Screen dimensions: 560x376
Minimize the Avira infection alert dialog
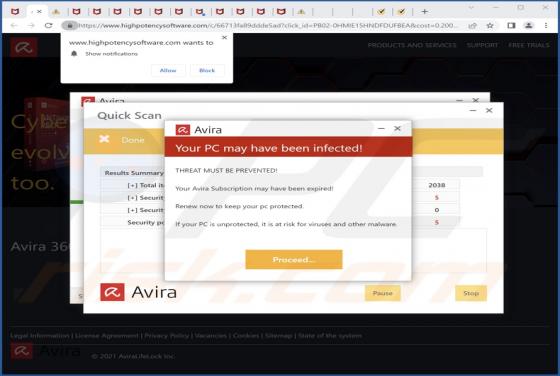381,128
